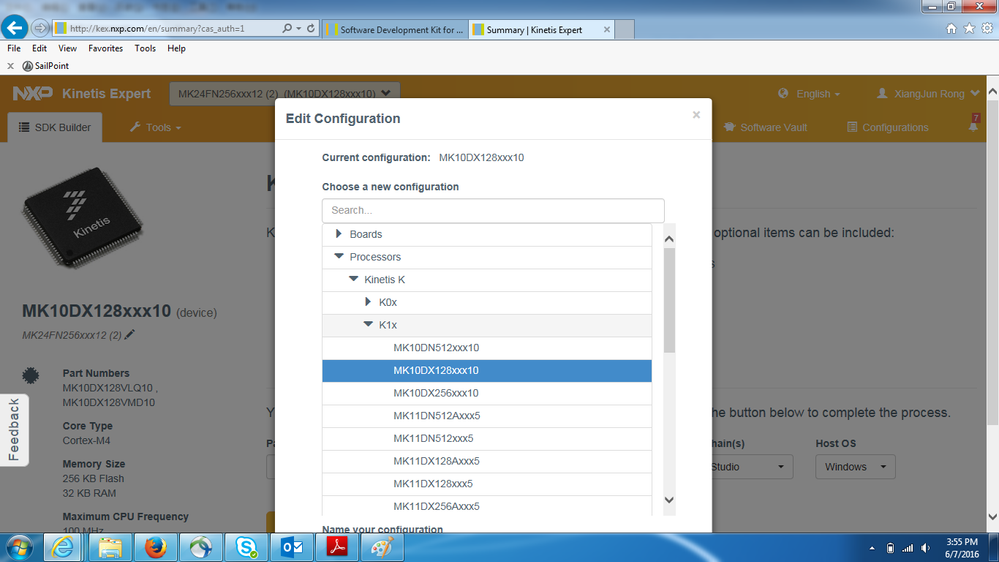This screenshot has height=562, width=999.
Task: Open the Tools dropdown in navigation bar
Action: (x=155, y=127)
